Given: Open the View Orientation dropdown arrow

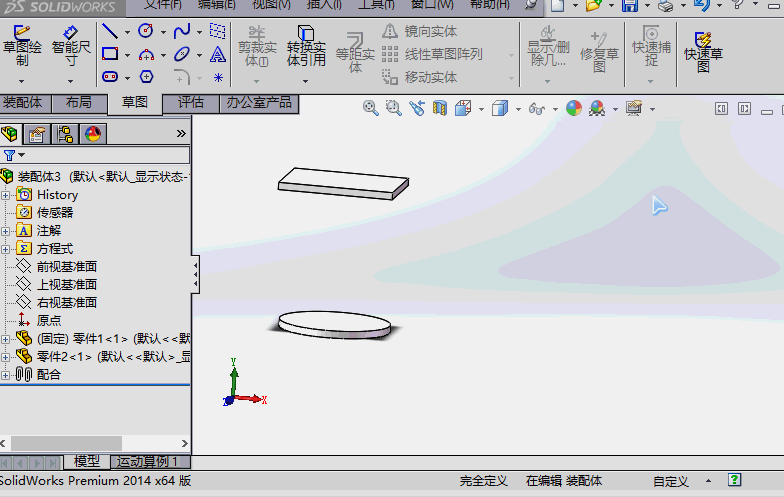Looking at the screenshot, I should [481, 109].
